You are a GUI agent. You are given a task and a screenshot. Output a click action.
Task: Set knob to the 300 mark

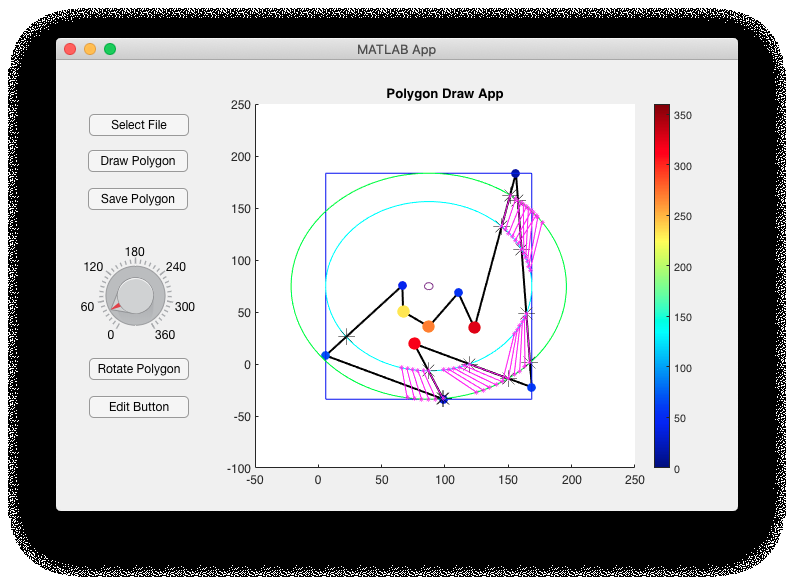click(x=185, y=307)
